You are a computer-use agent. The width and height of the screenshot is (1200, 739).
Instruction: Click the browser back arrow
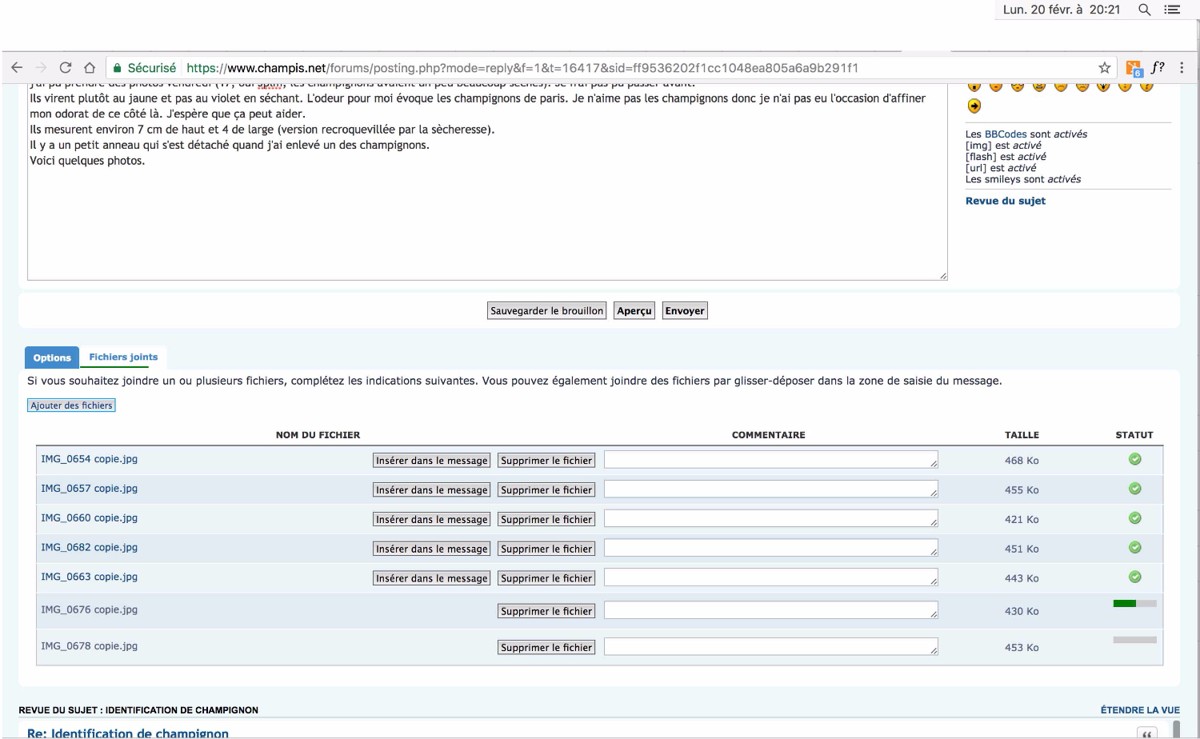[17, 68]
